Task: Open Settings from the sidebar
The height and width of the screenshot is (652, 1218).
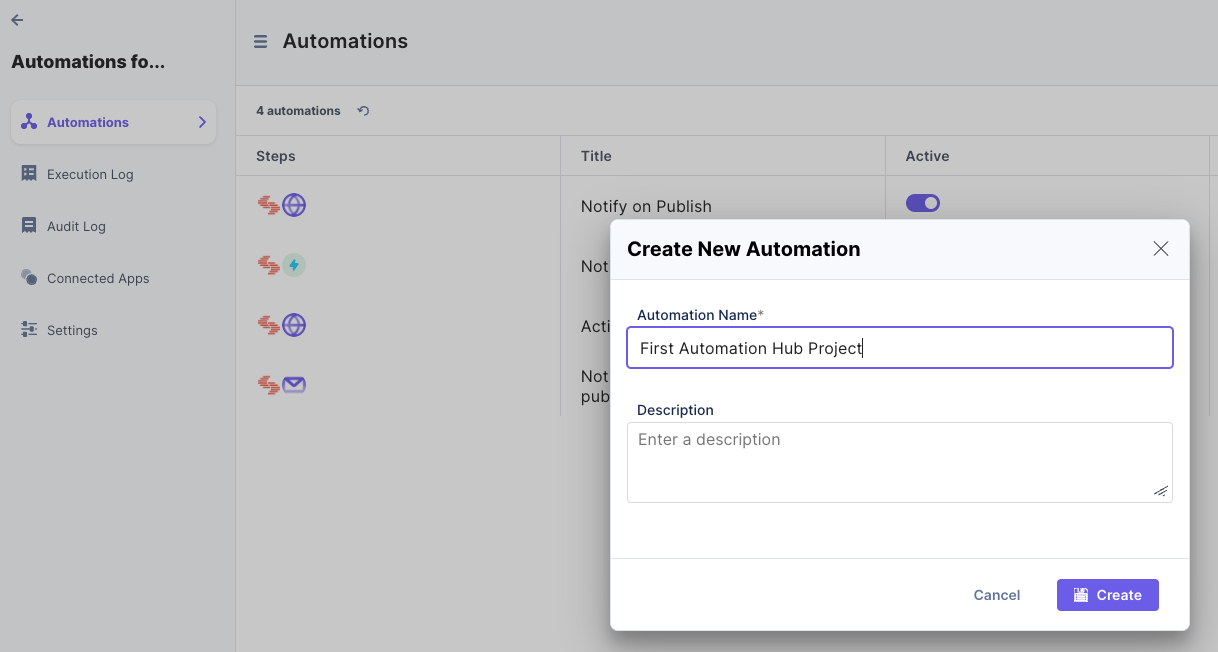Action: (72, 330)
